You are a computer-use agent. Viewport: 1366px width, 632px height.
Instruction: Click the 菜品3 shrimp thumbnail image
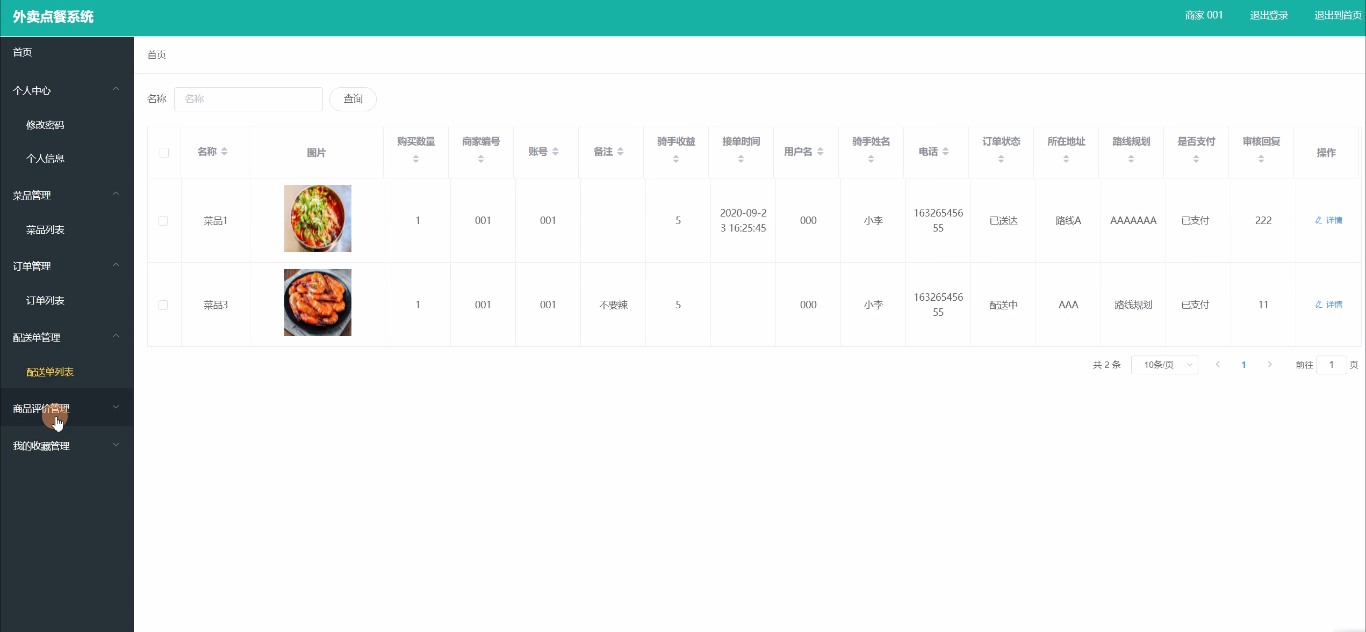pos(317,302)
